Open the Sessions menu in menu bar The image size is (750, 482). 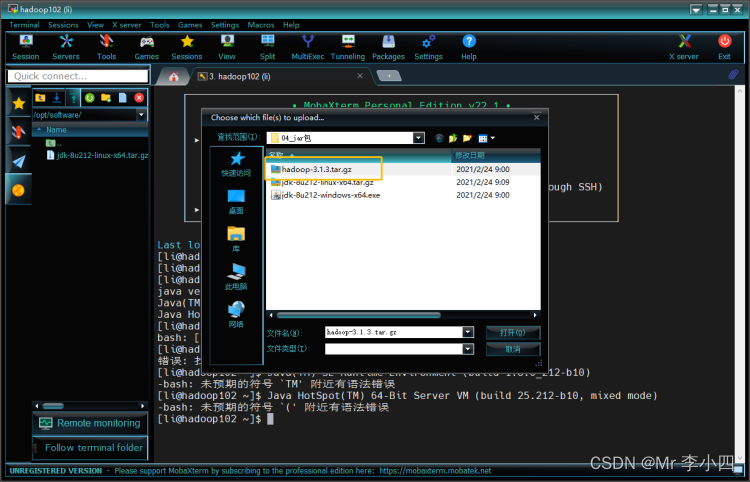[63, 25]
